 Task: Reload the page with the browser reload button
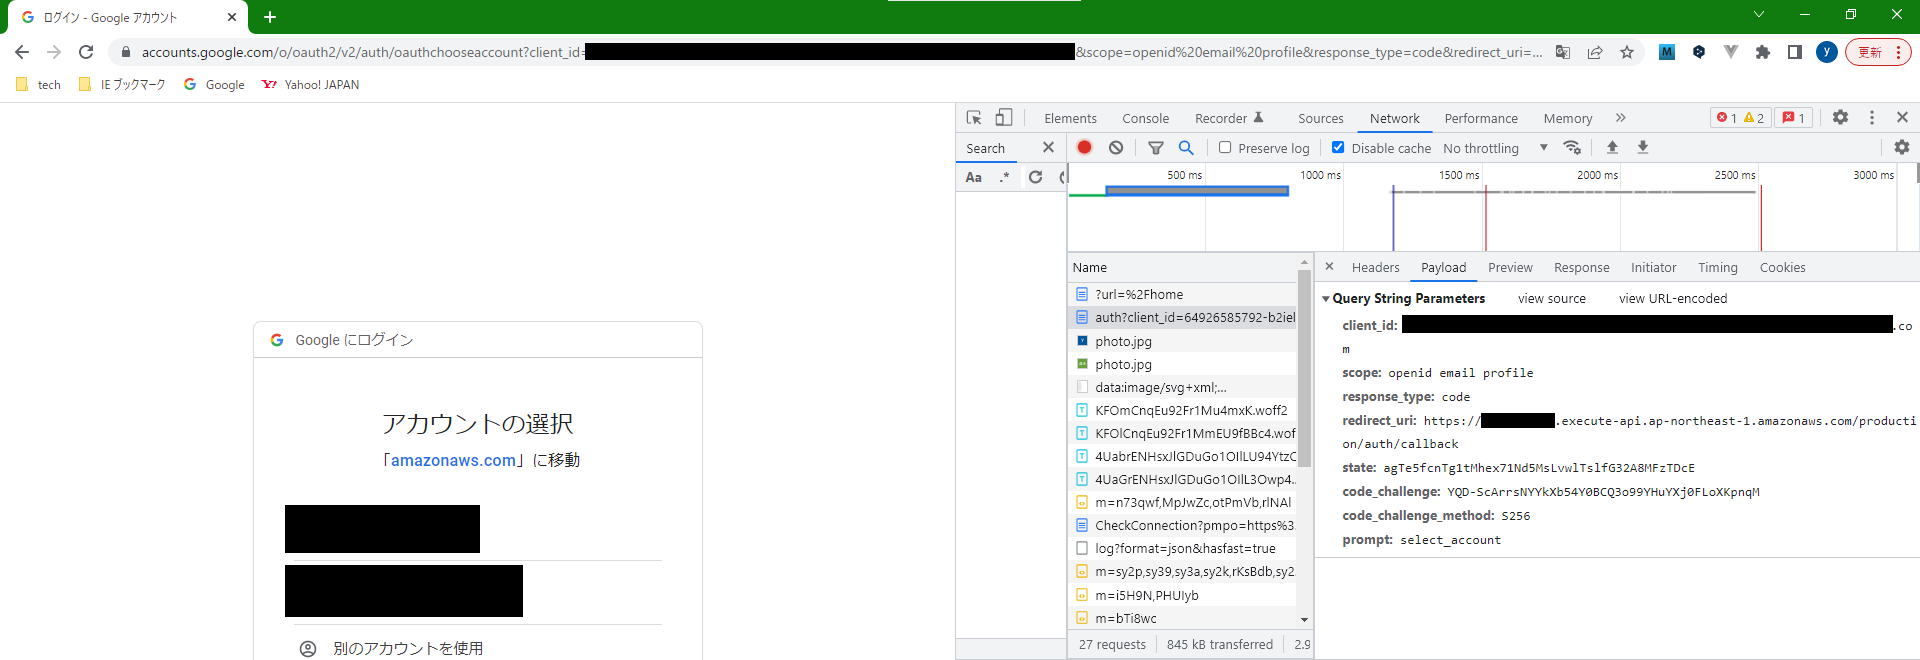point(86,52)
